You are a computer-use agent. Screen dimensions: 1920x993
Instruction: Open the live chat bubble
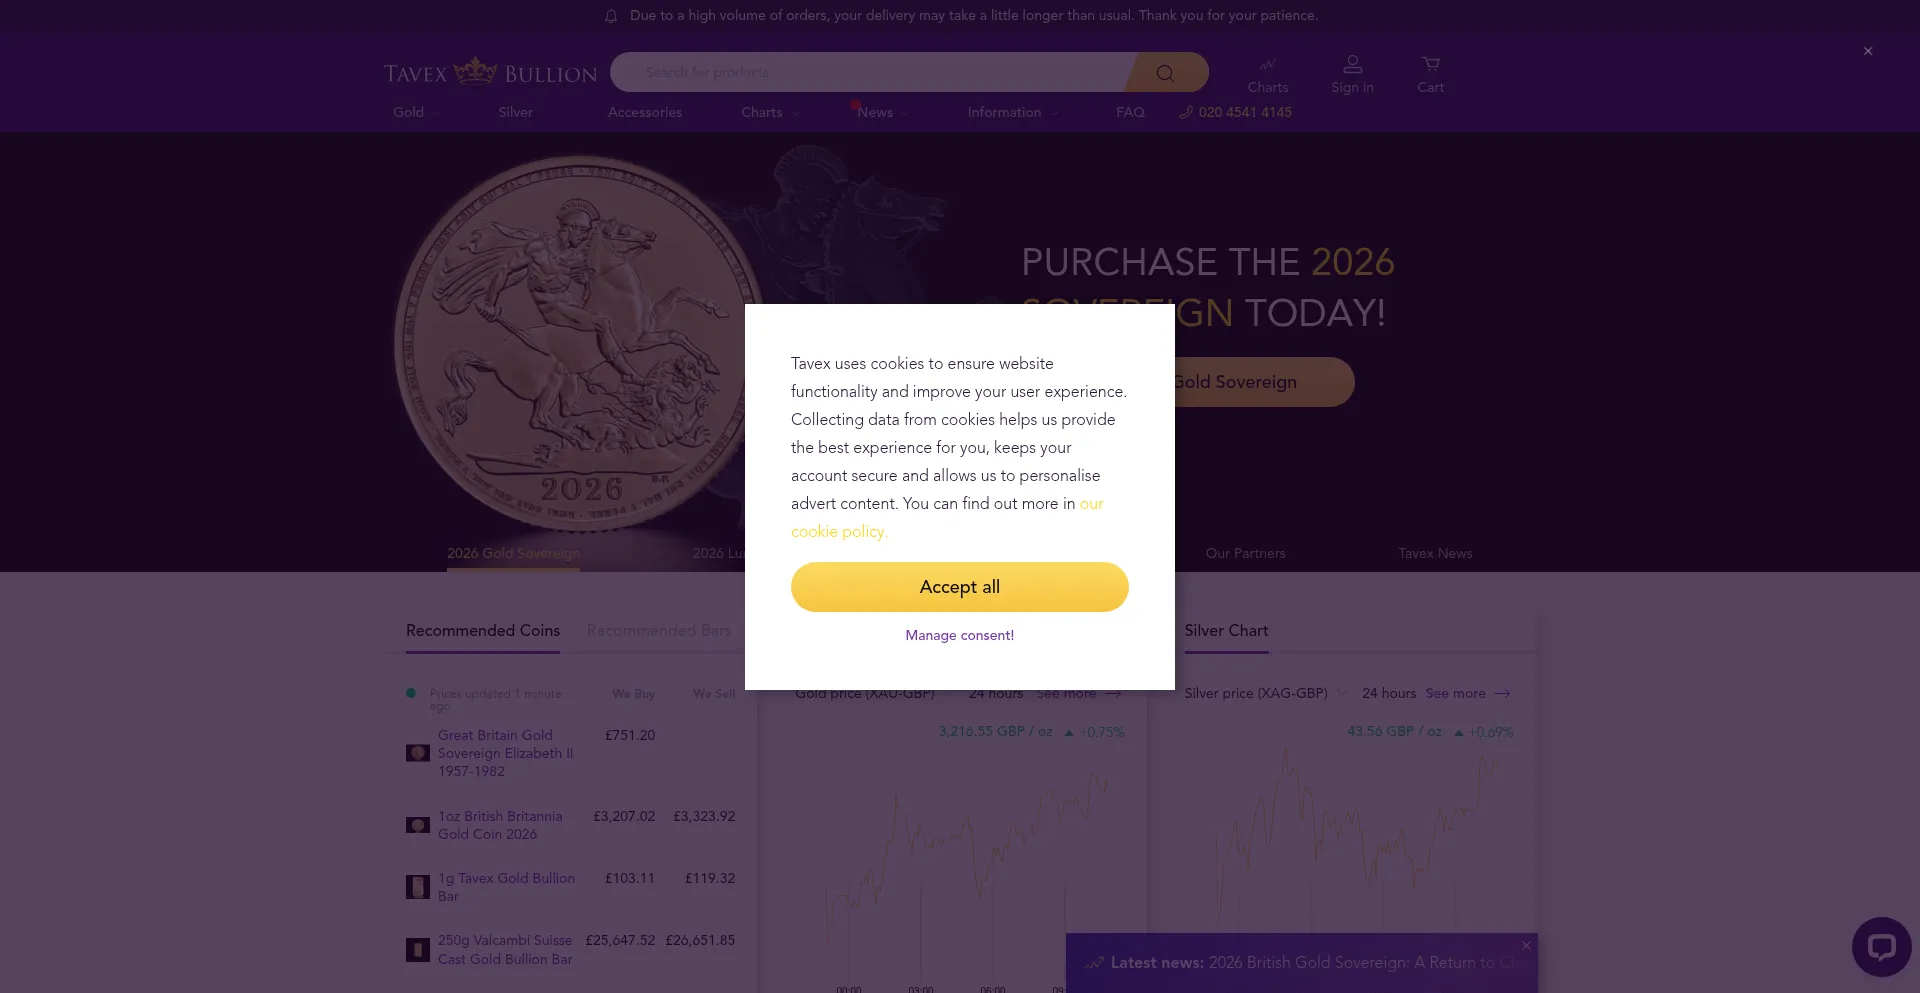tap(1881, 946)
